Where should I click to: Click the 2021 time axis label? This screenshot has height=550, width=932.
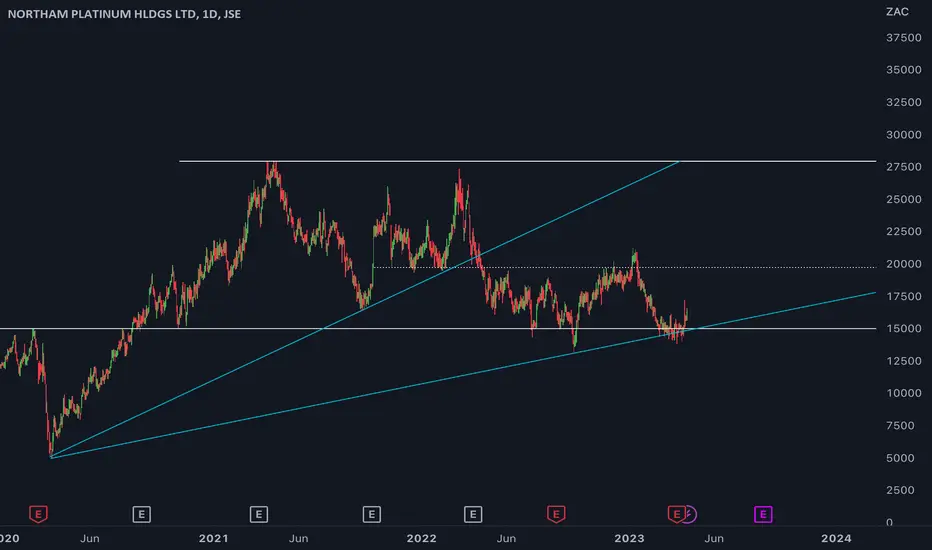213,538
